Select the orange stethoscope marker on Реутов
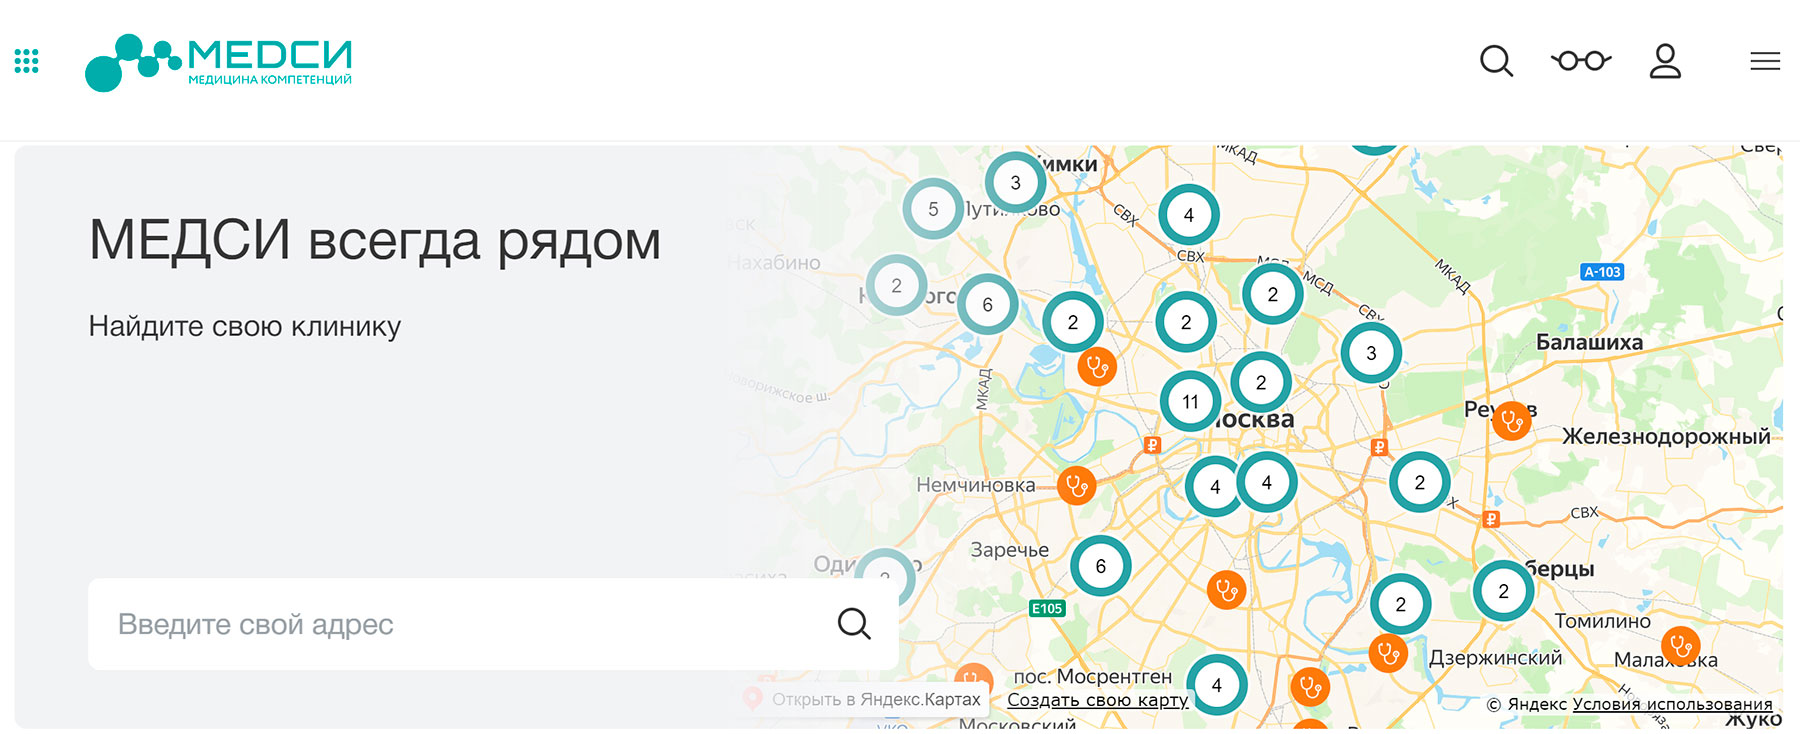Viewport: 1800px width, 734px height. 1512,421
